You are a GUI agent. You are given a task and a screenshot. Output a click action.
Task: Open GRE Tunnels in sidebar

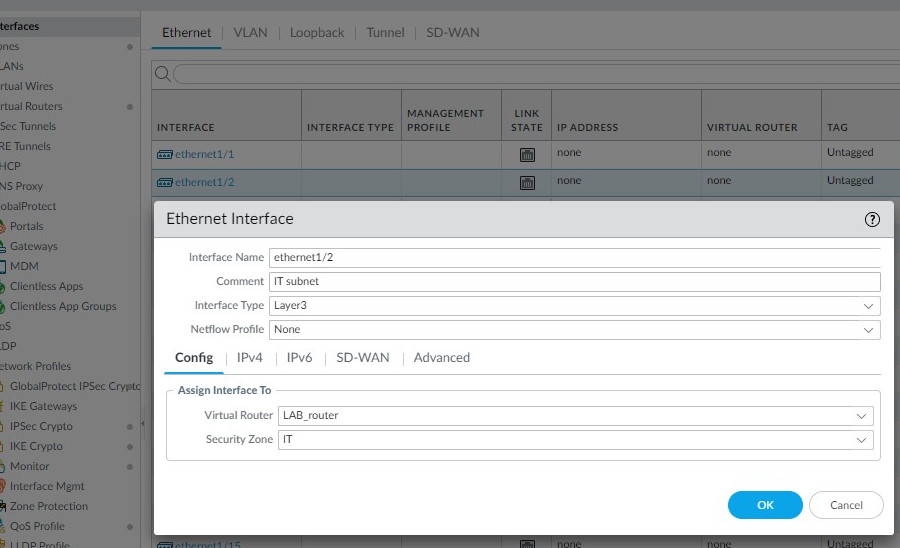click(x=25, y=146)
